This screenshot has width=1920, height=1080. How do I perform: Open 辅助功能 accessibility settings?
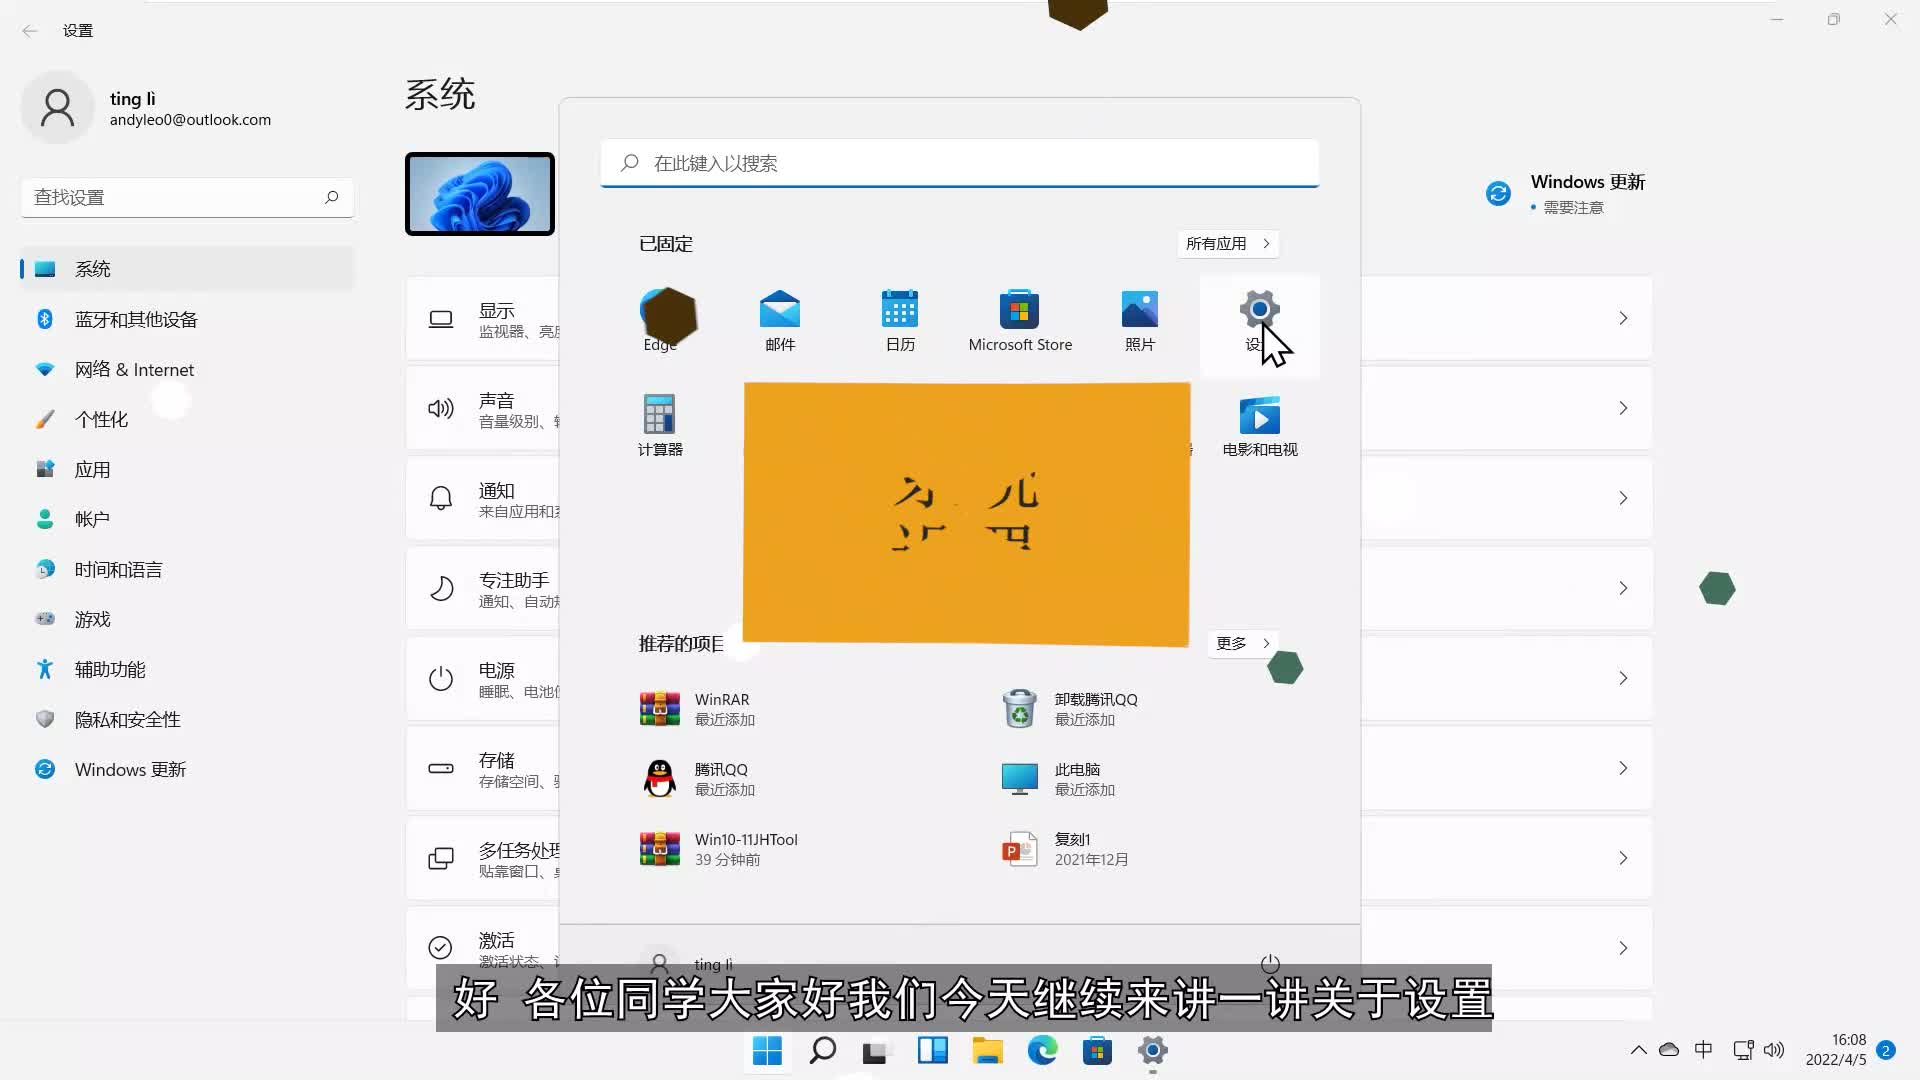[x=187, y=669]
